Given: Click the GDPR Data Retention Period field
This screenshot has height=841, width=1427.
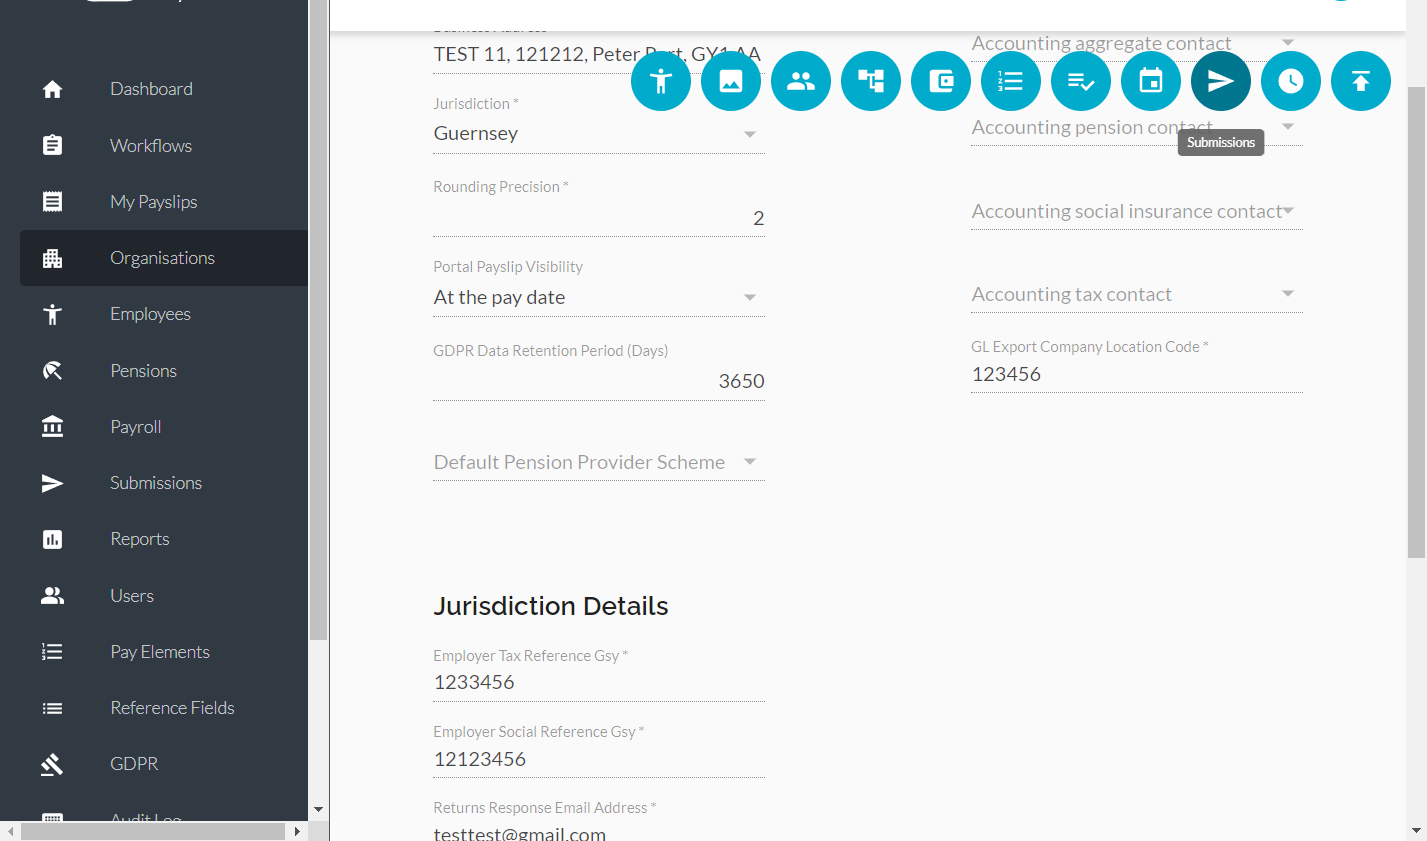Looking at the screenshot, I should click(599, 381).
